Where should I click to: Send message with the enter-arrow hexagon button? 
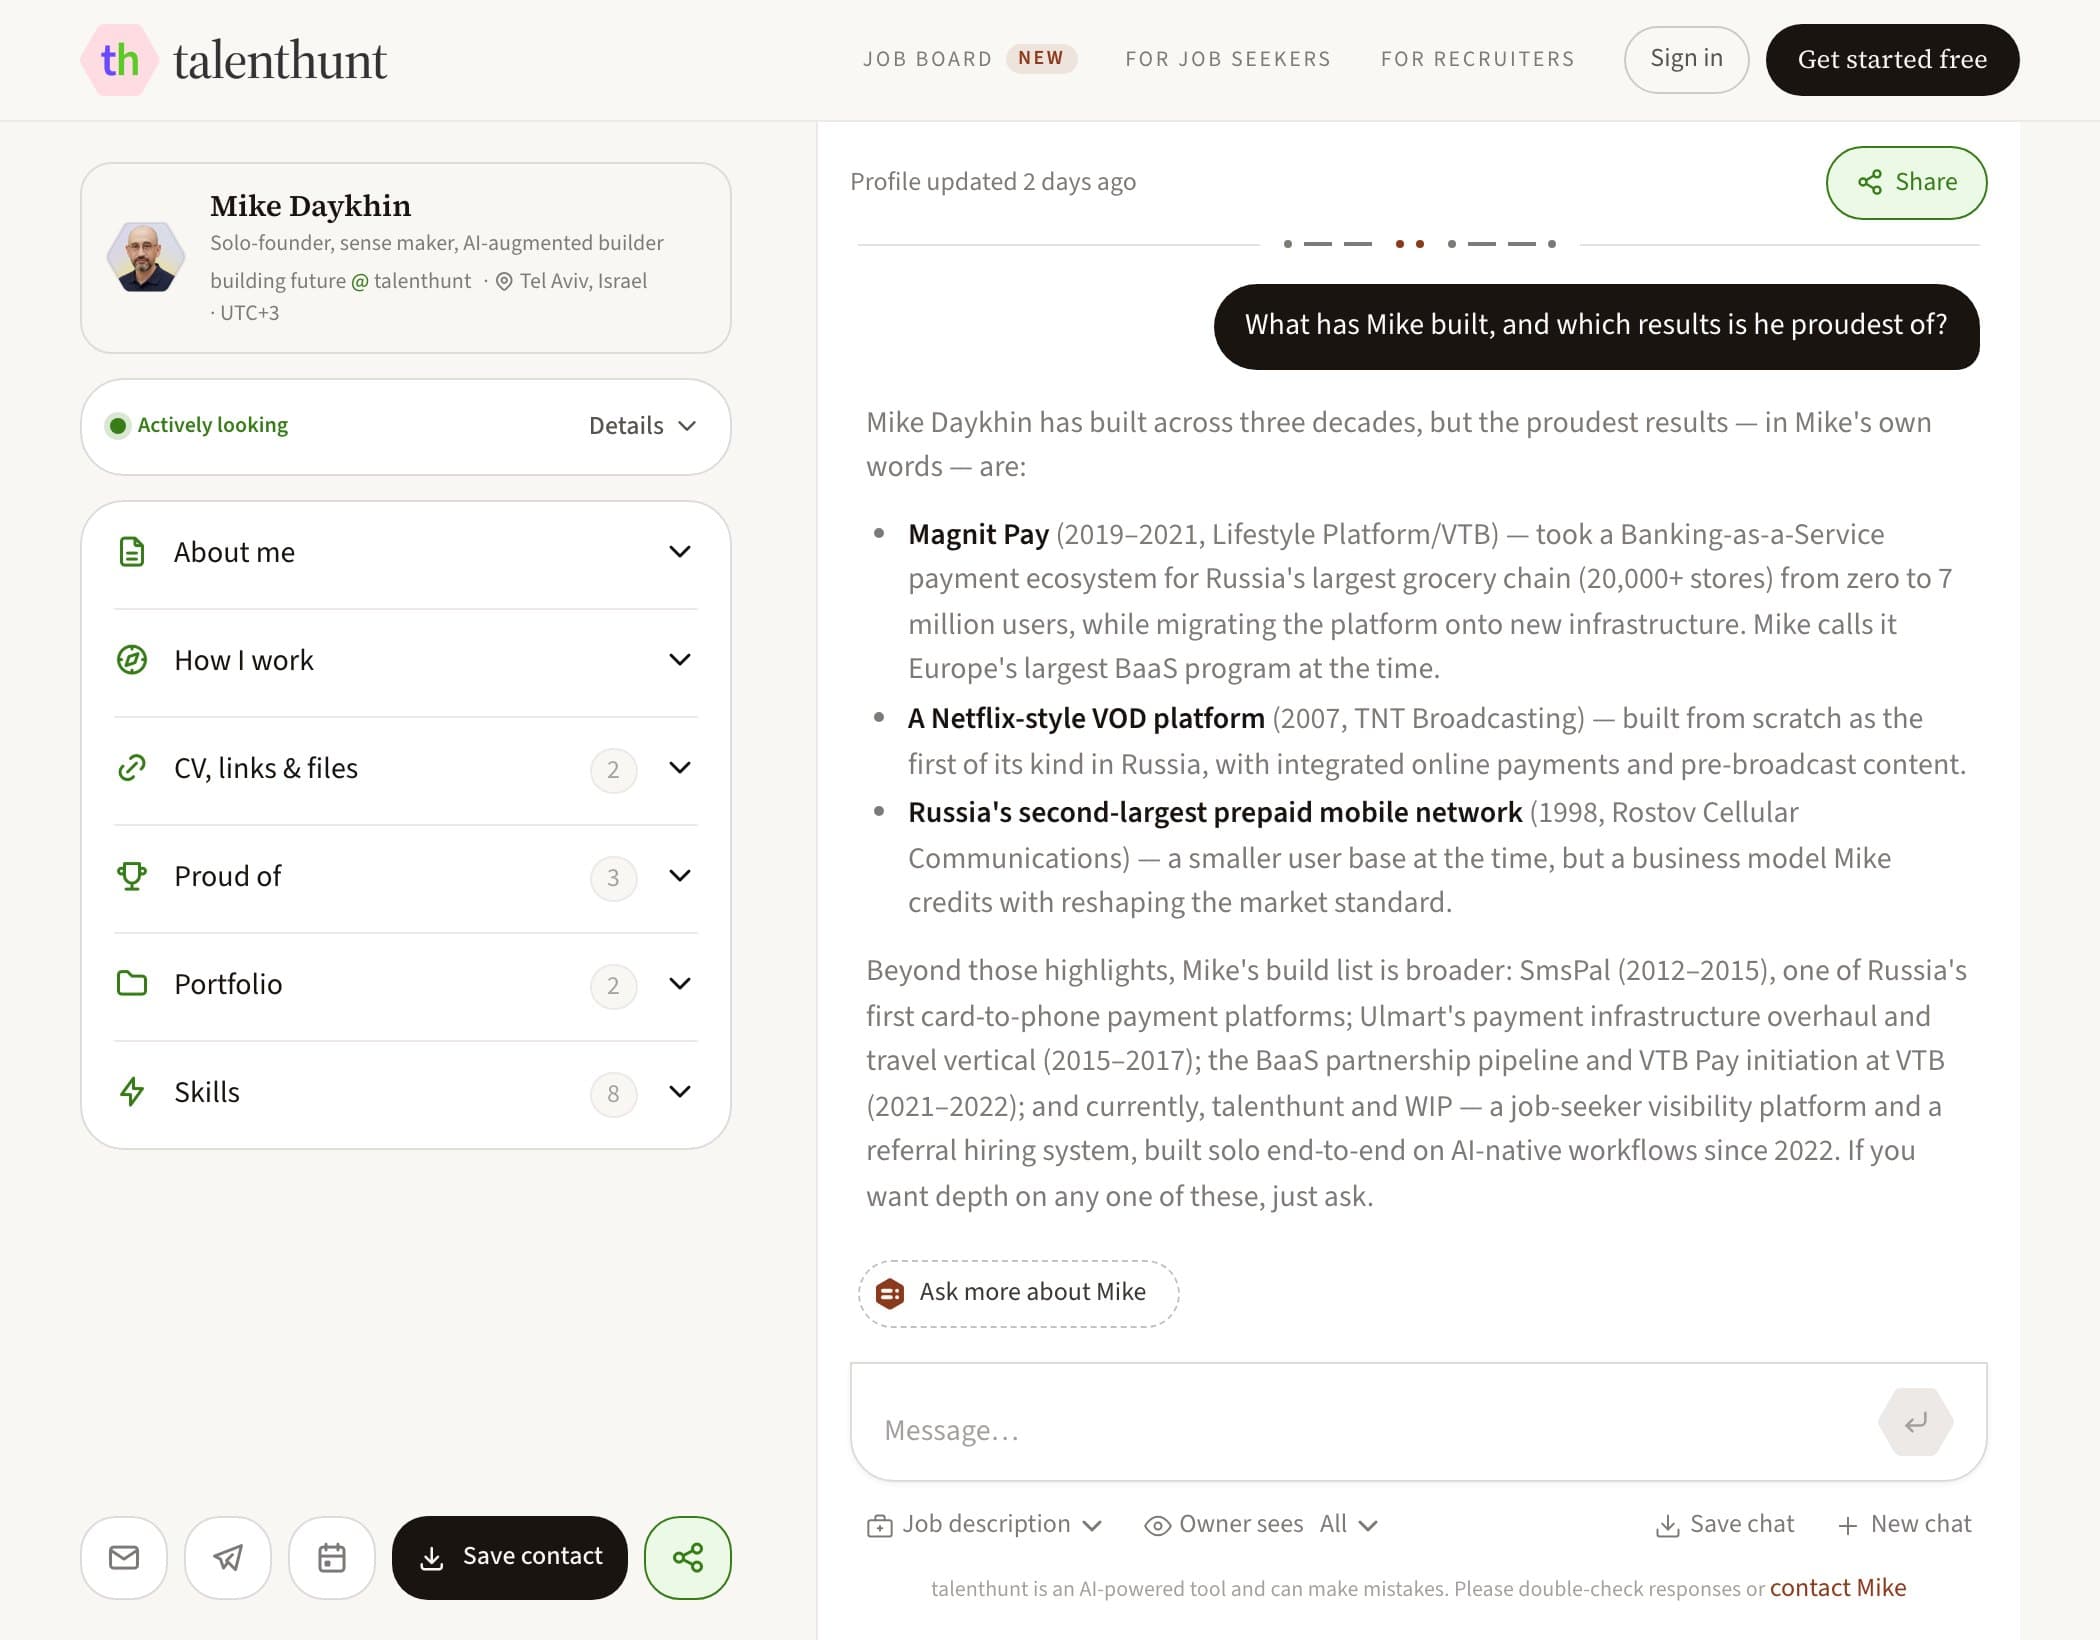point(1915,1422)
